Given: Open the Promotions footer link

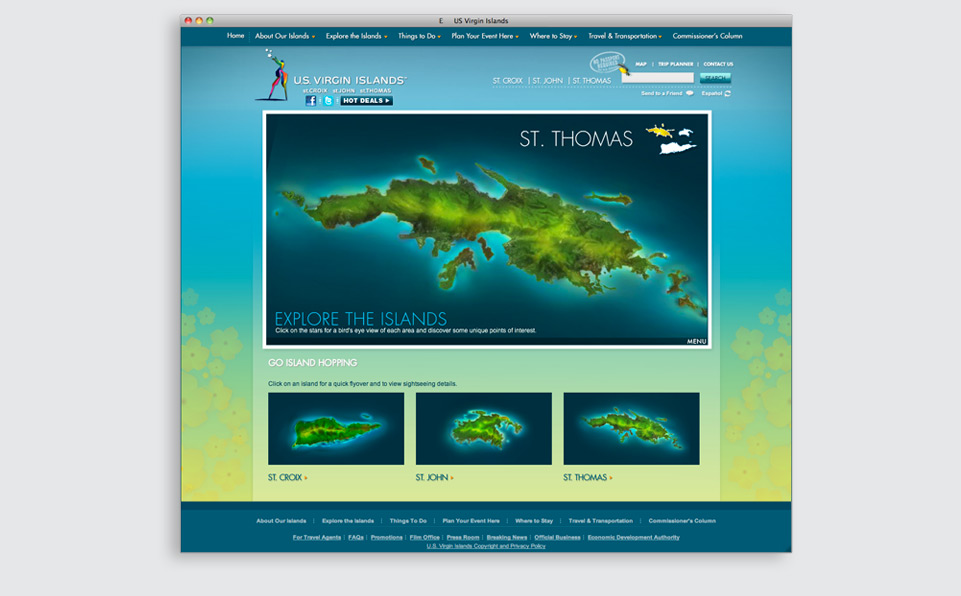Looking at the screenshot, I should [x=386, y=537].
